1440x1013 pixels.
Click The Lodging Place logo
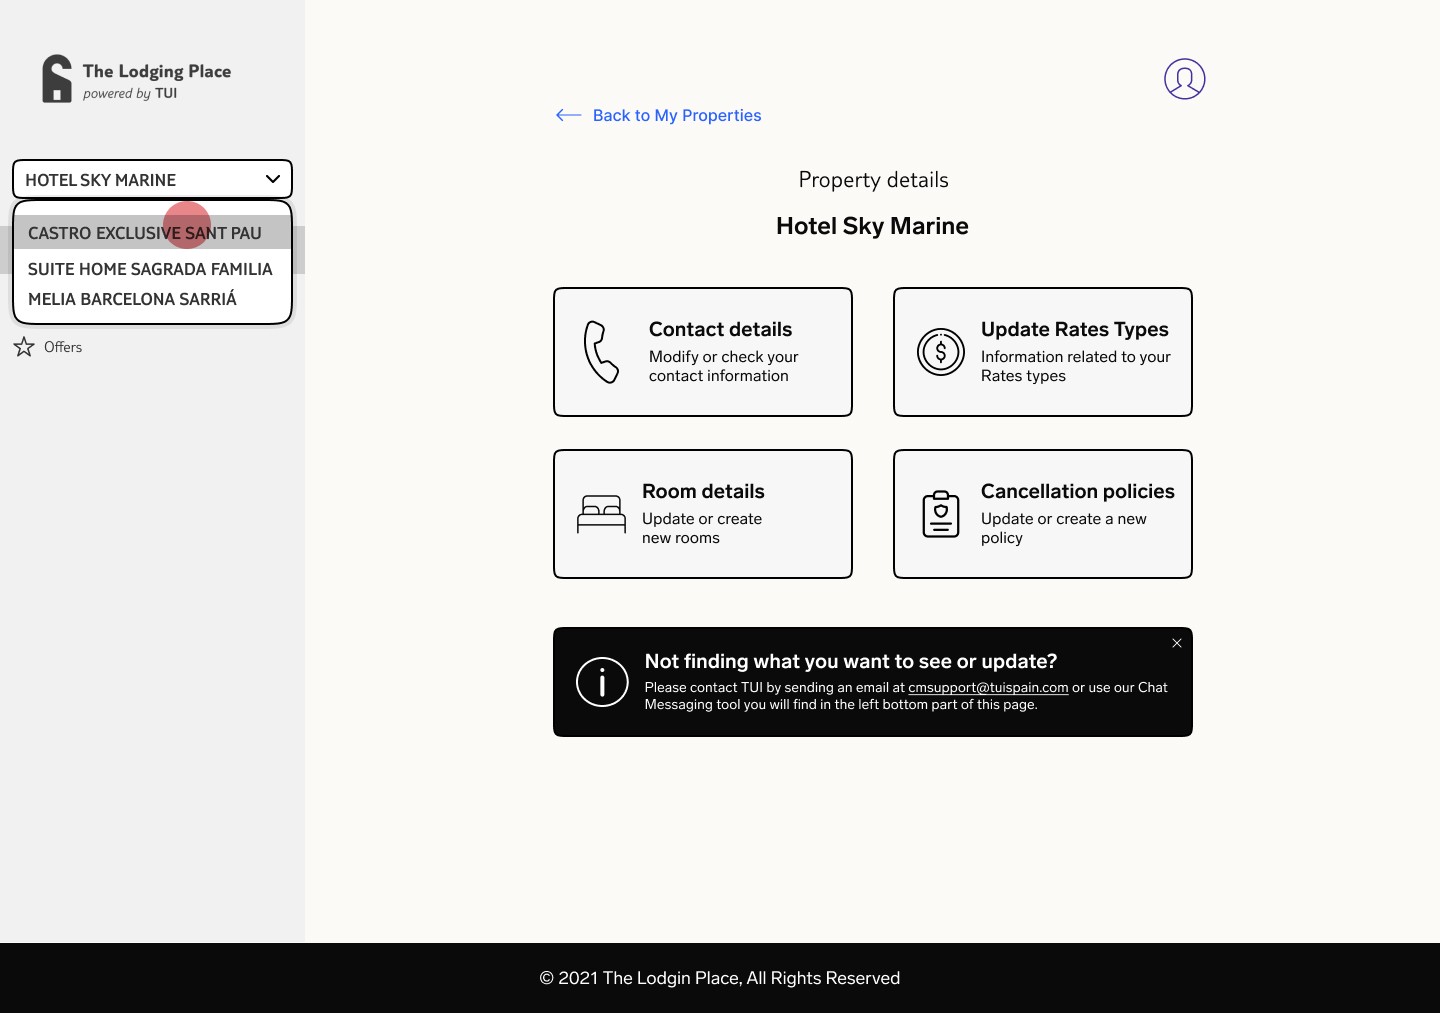click(137, 79)
